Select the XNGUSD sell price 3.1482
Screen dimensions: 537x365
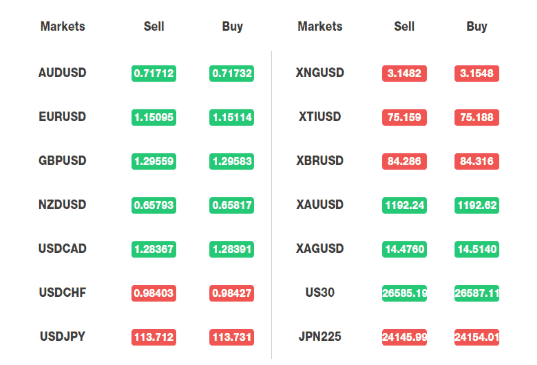click(x=404, y=73)
